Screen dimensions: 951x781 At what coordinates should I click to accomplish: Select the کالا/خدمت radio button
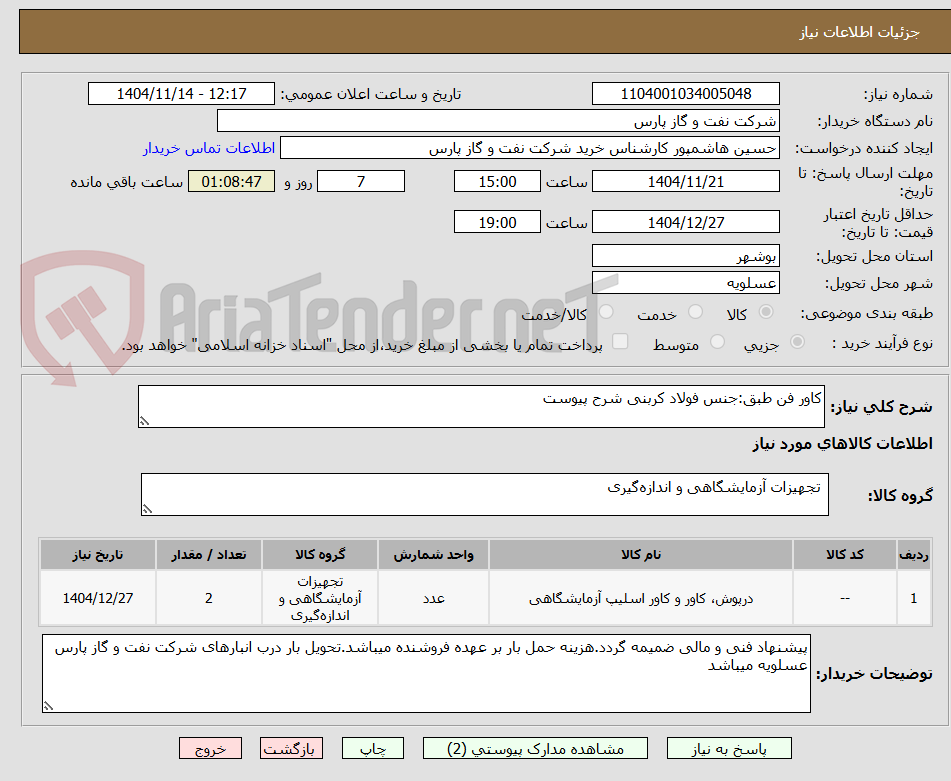606,312
